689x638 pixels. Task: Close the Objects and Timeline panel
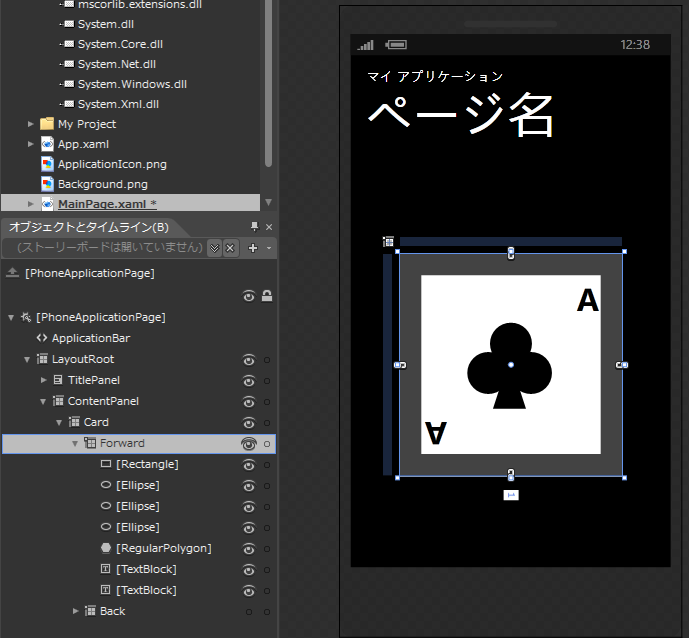coord(269,227)
